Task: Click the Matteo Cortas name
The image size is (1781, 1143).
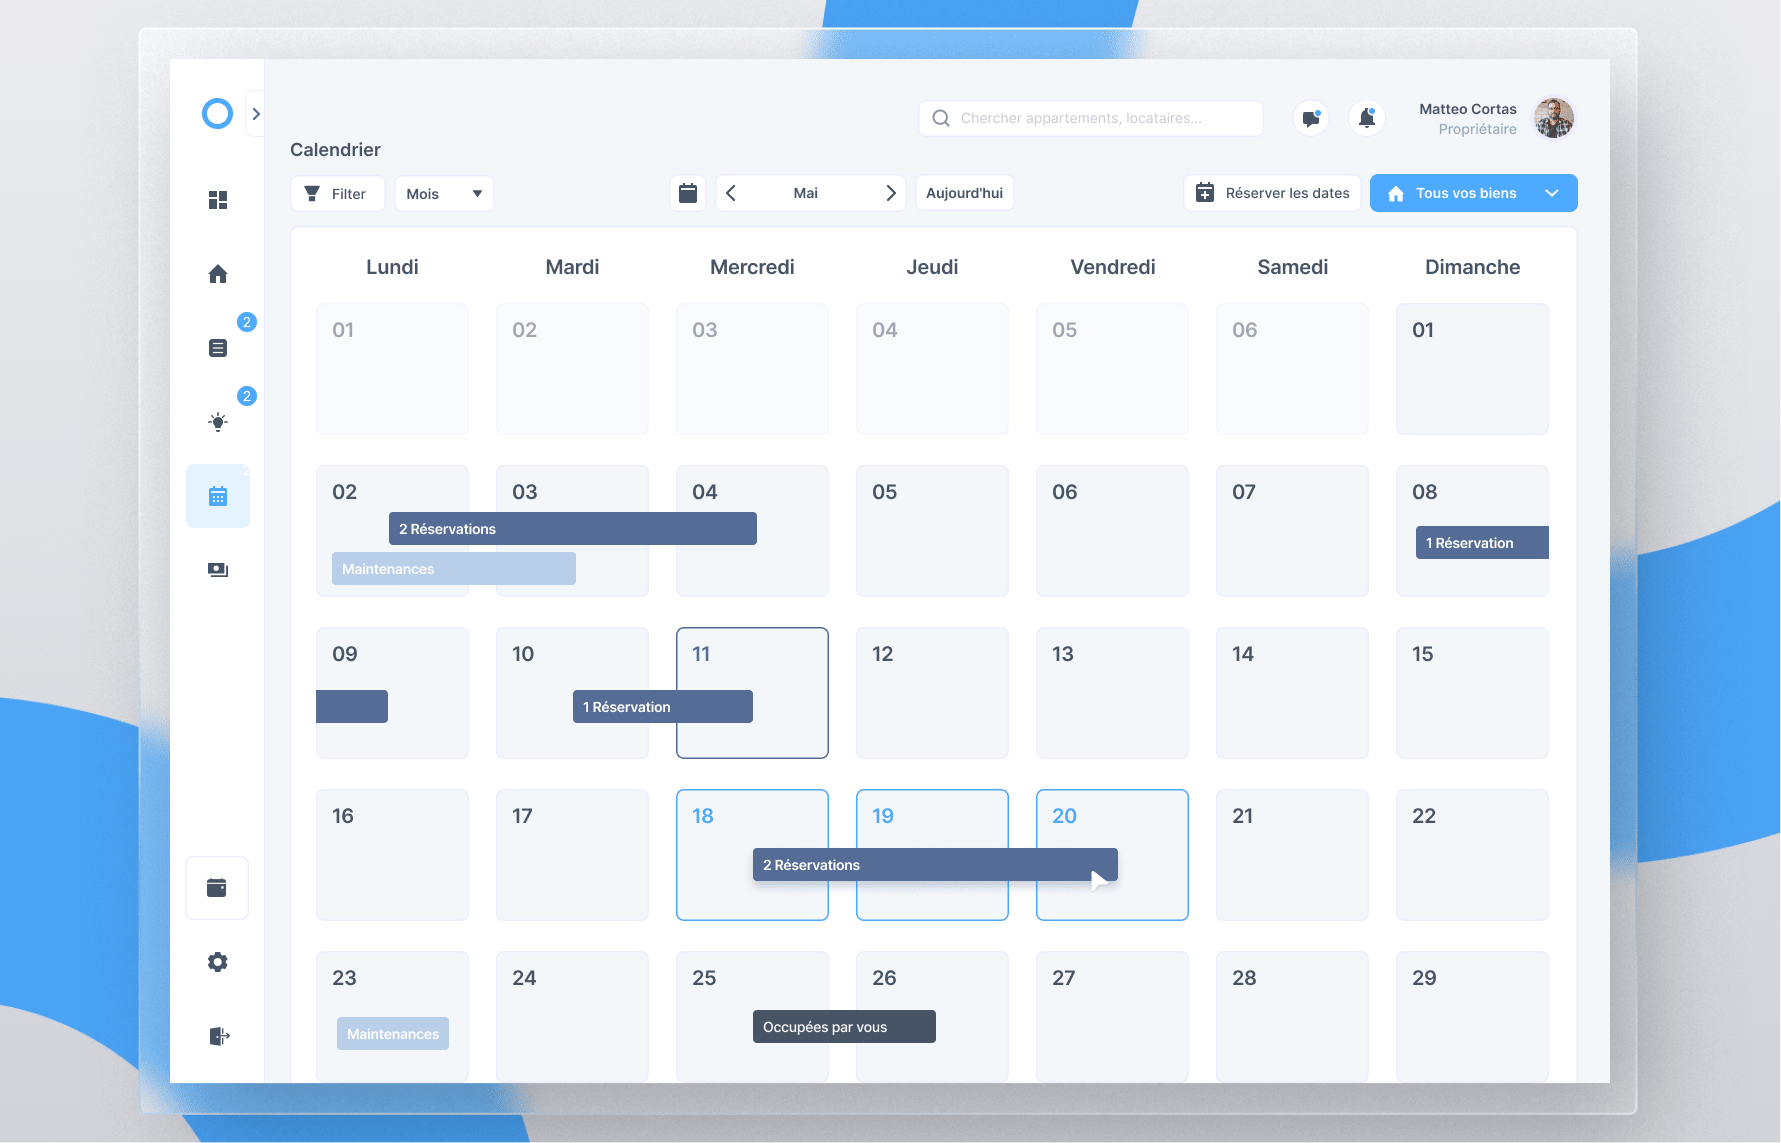Action: (x=1467, y=109)
